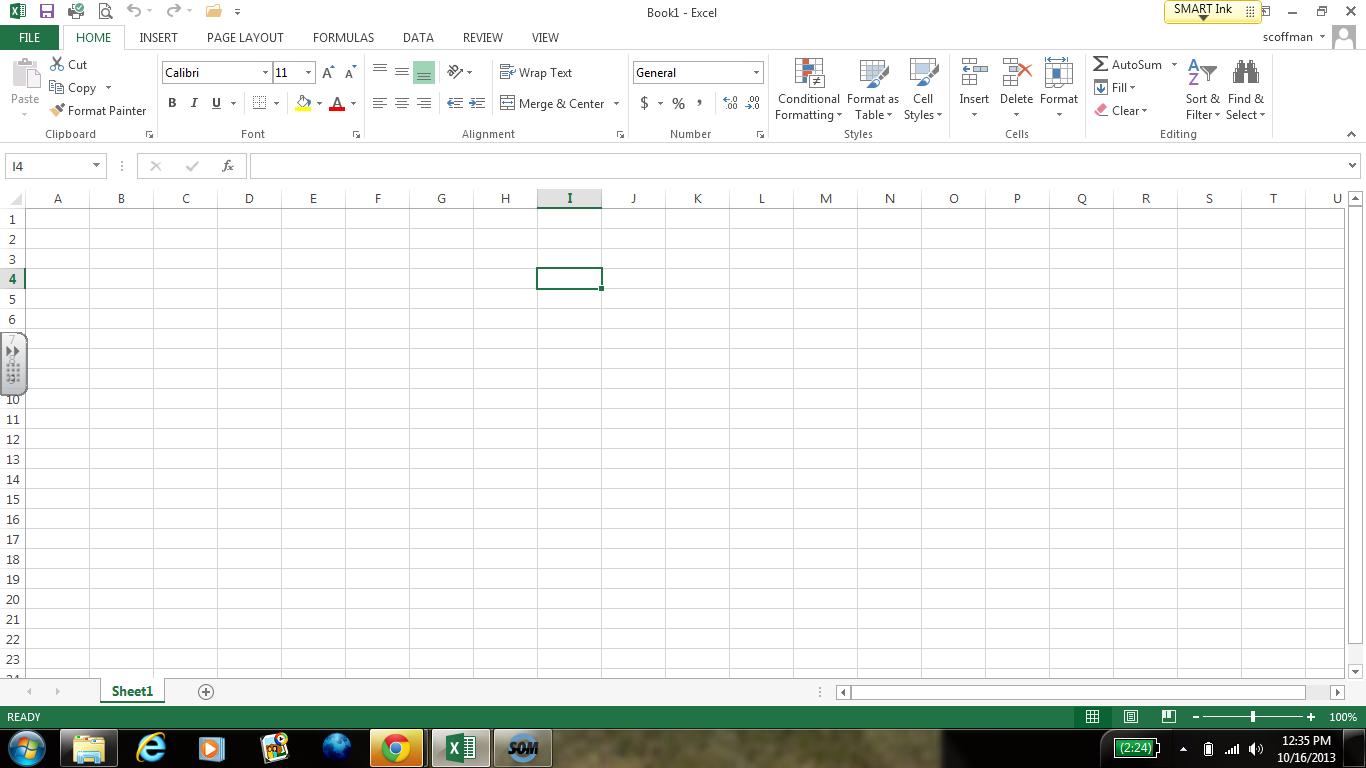Toggle underline formatting

[214, 103]
